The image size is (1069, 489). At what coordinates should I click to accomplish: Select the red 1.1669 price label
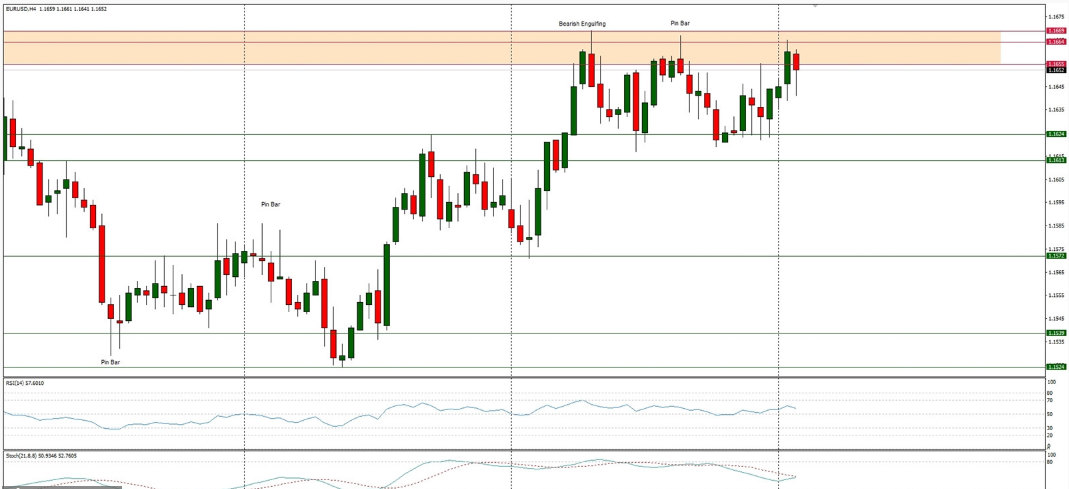[1056, 31]
